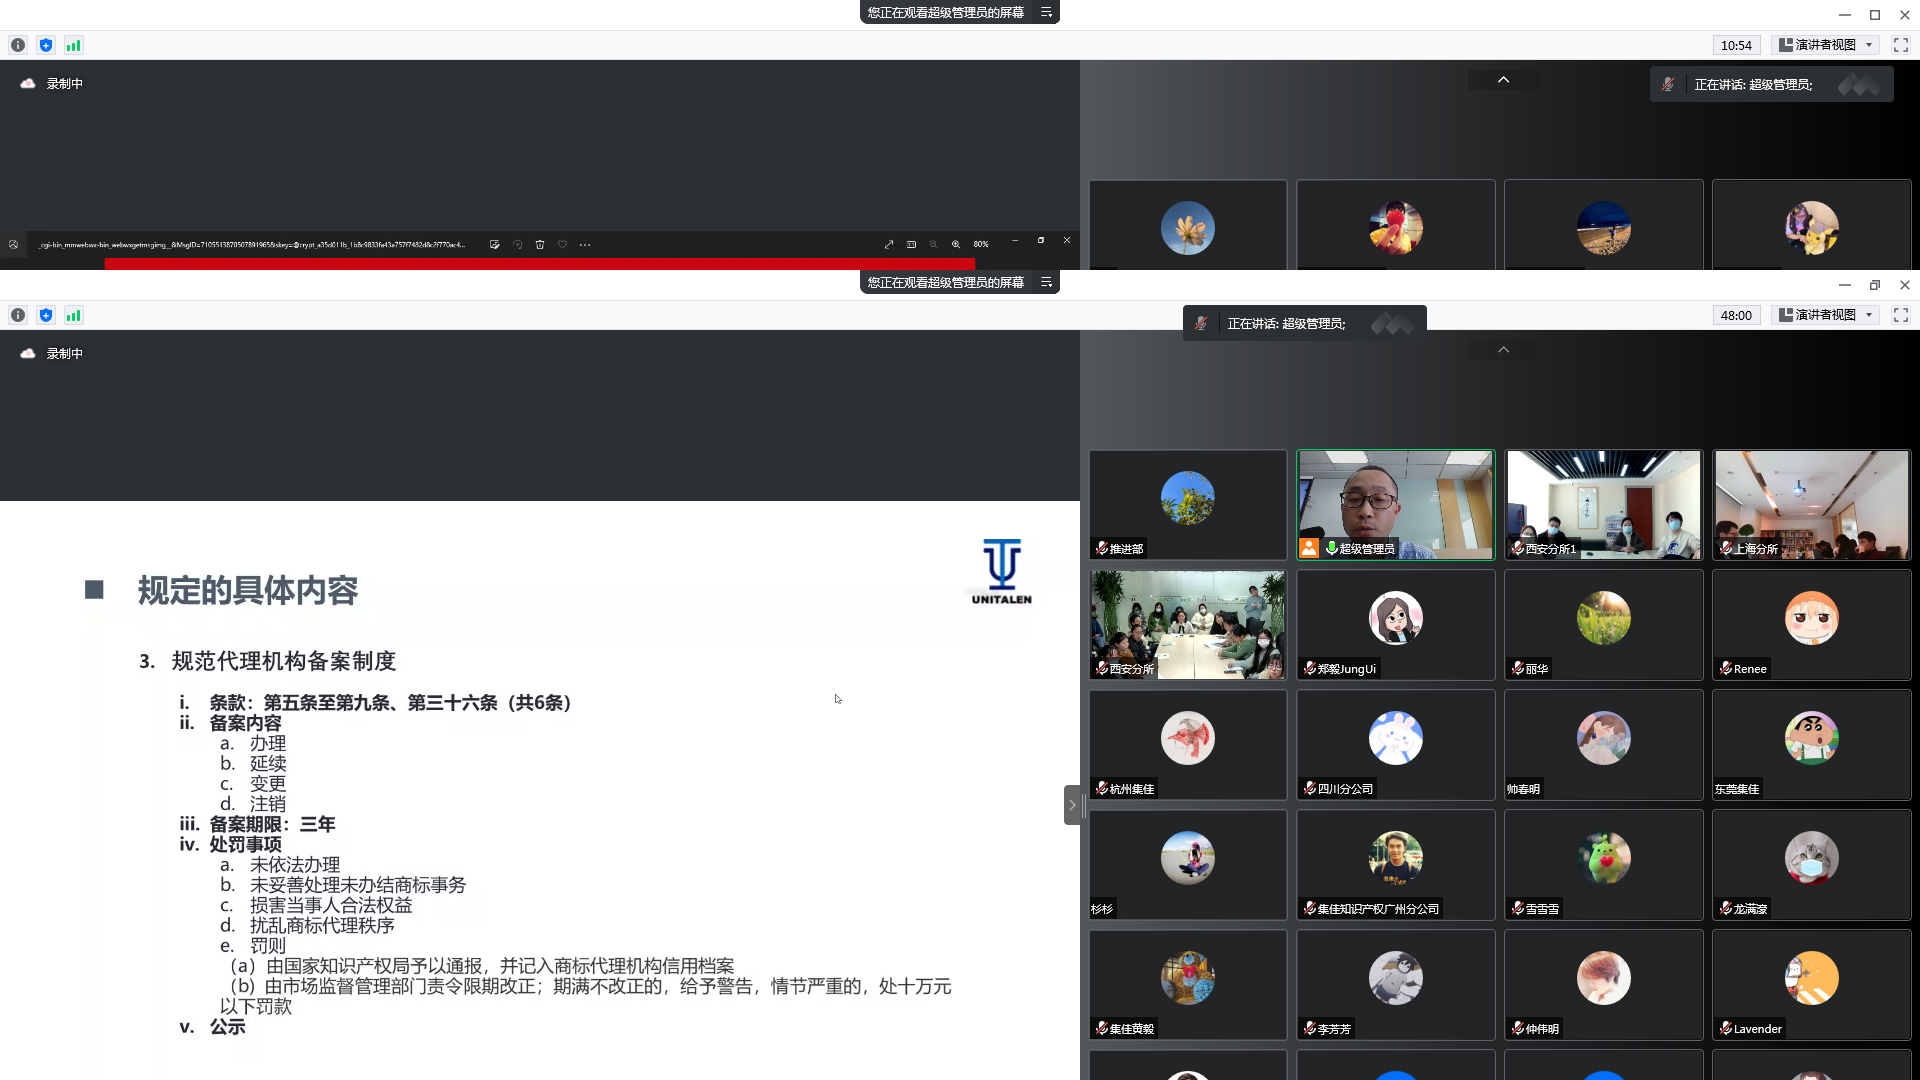Open 演讲者视图 view dropdown in lower window
The image size is (1920, 1080).
pos(1827,315)
